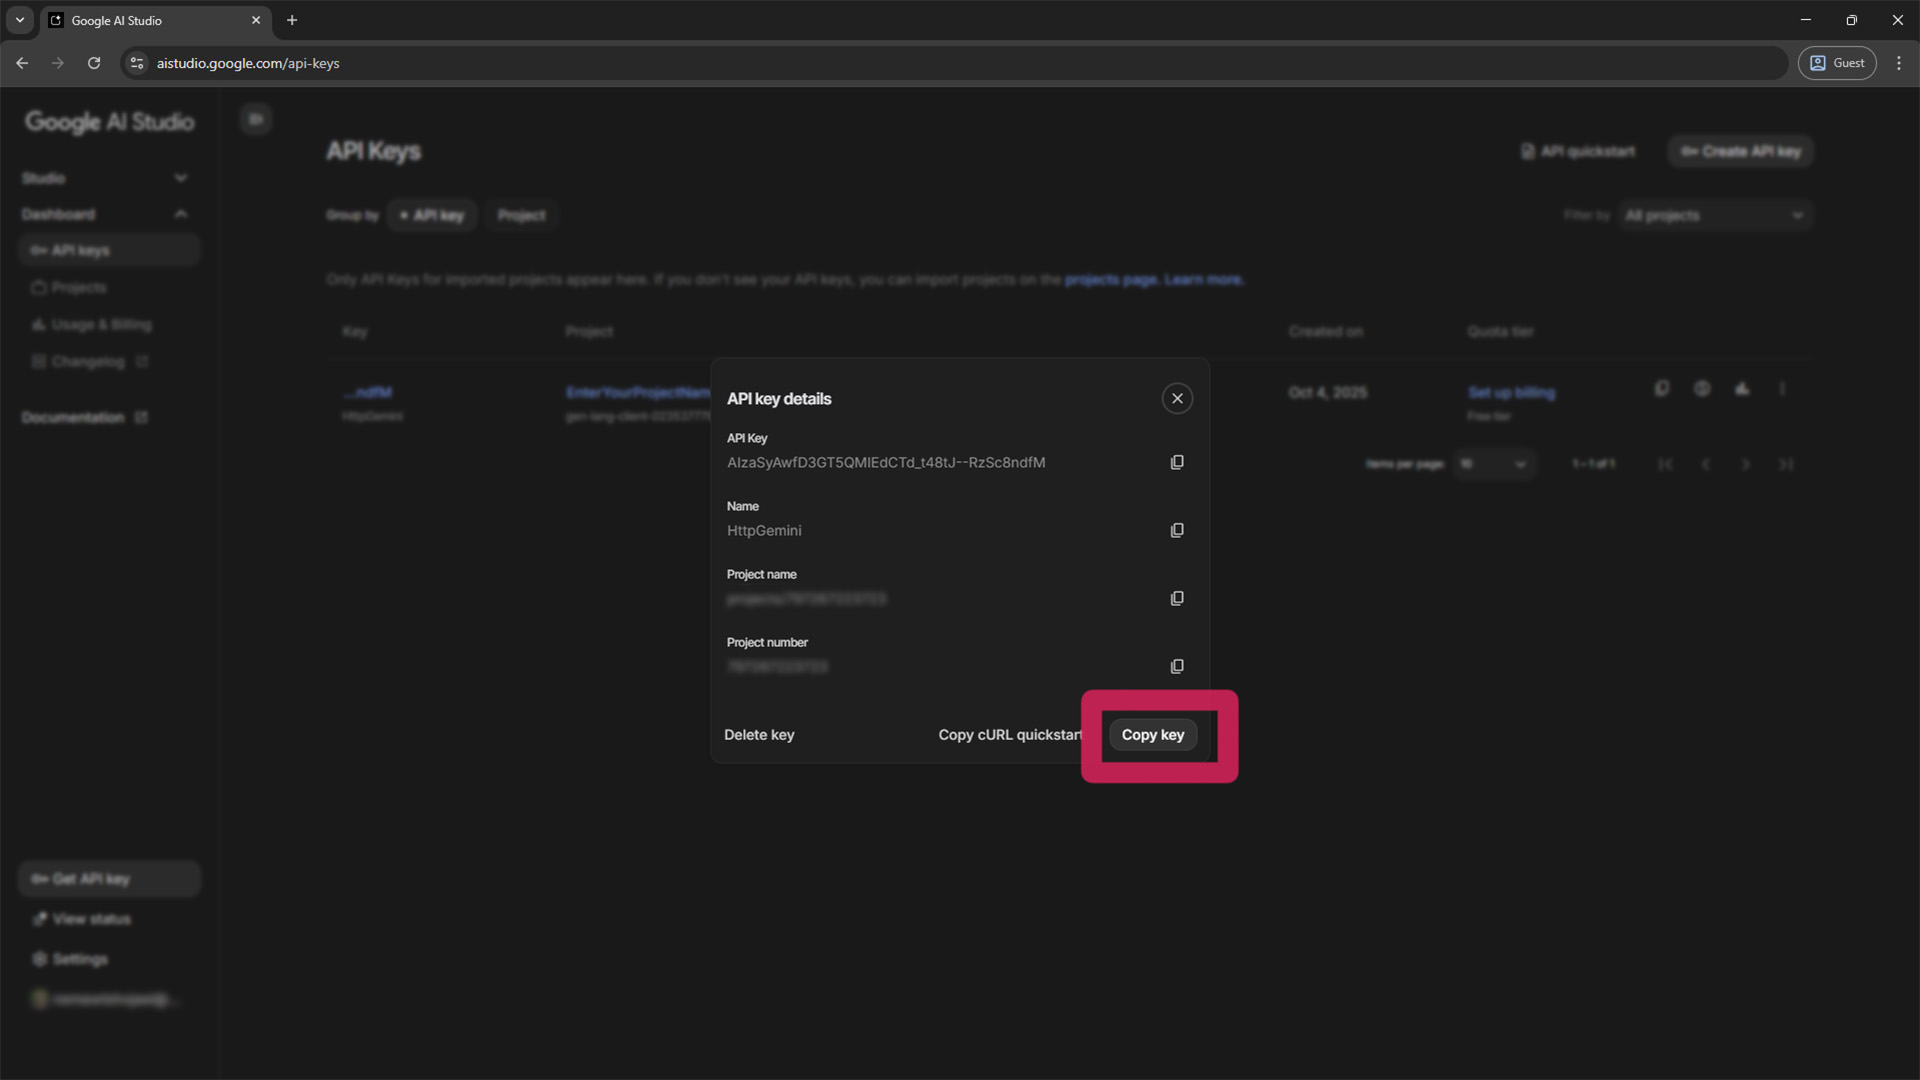Viewport: 1920px width, 1080px height.
Task: Open API keys in the sidebar
Action: tap(109, 250)
